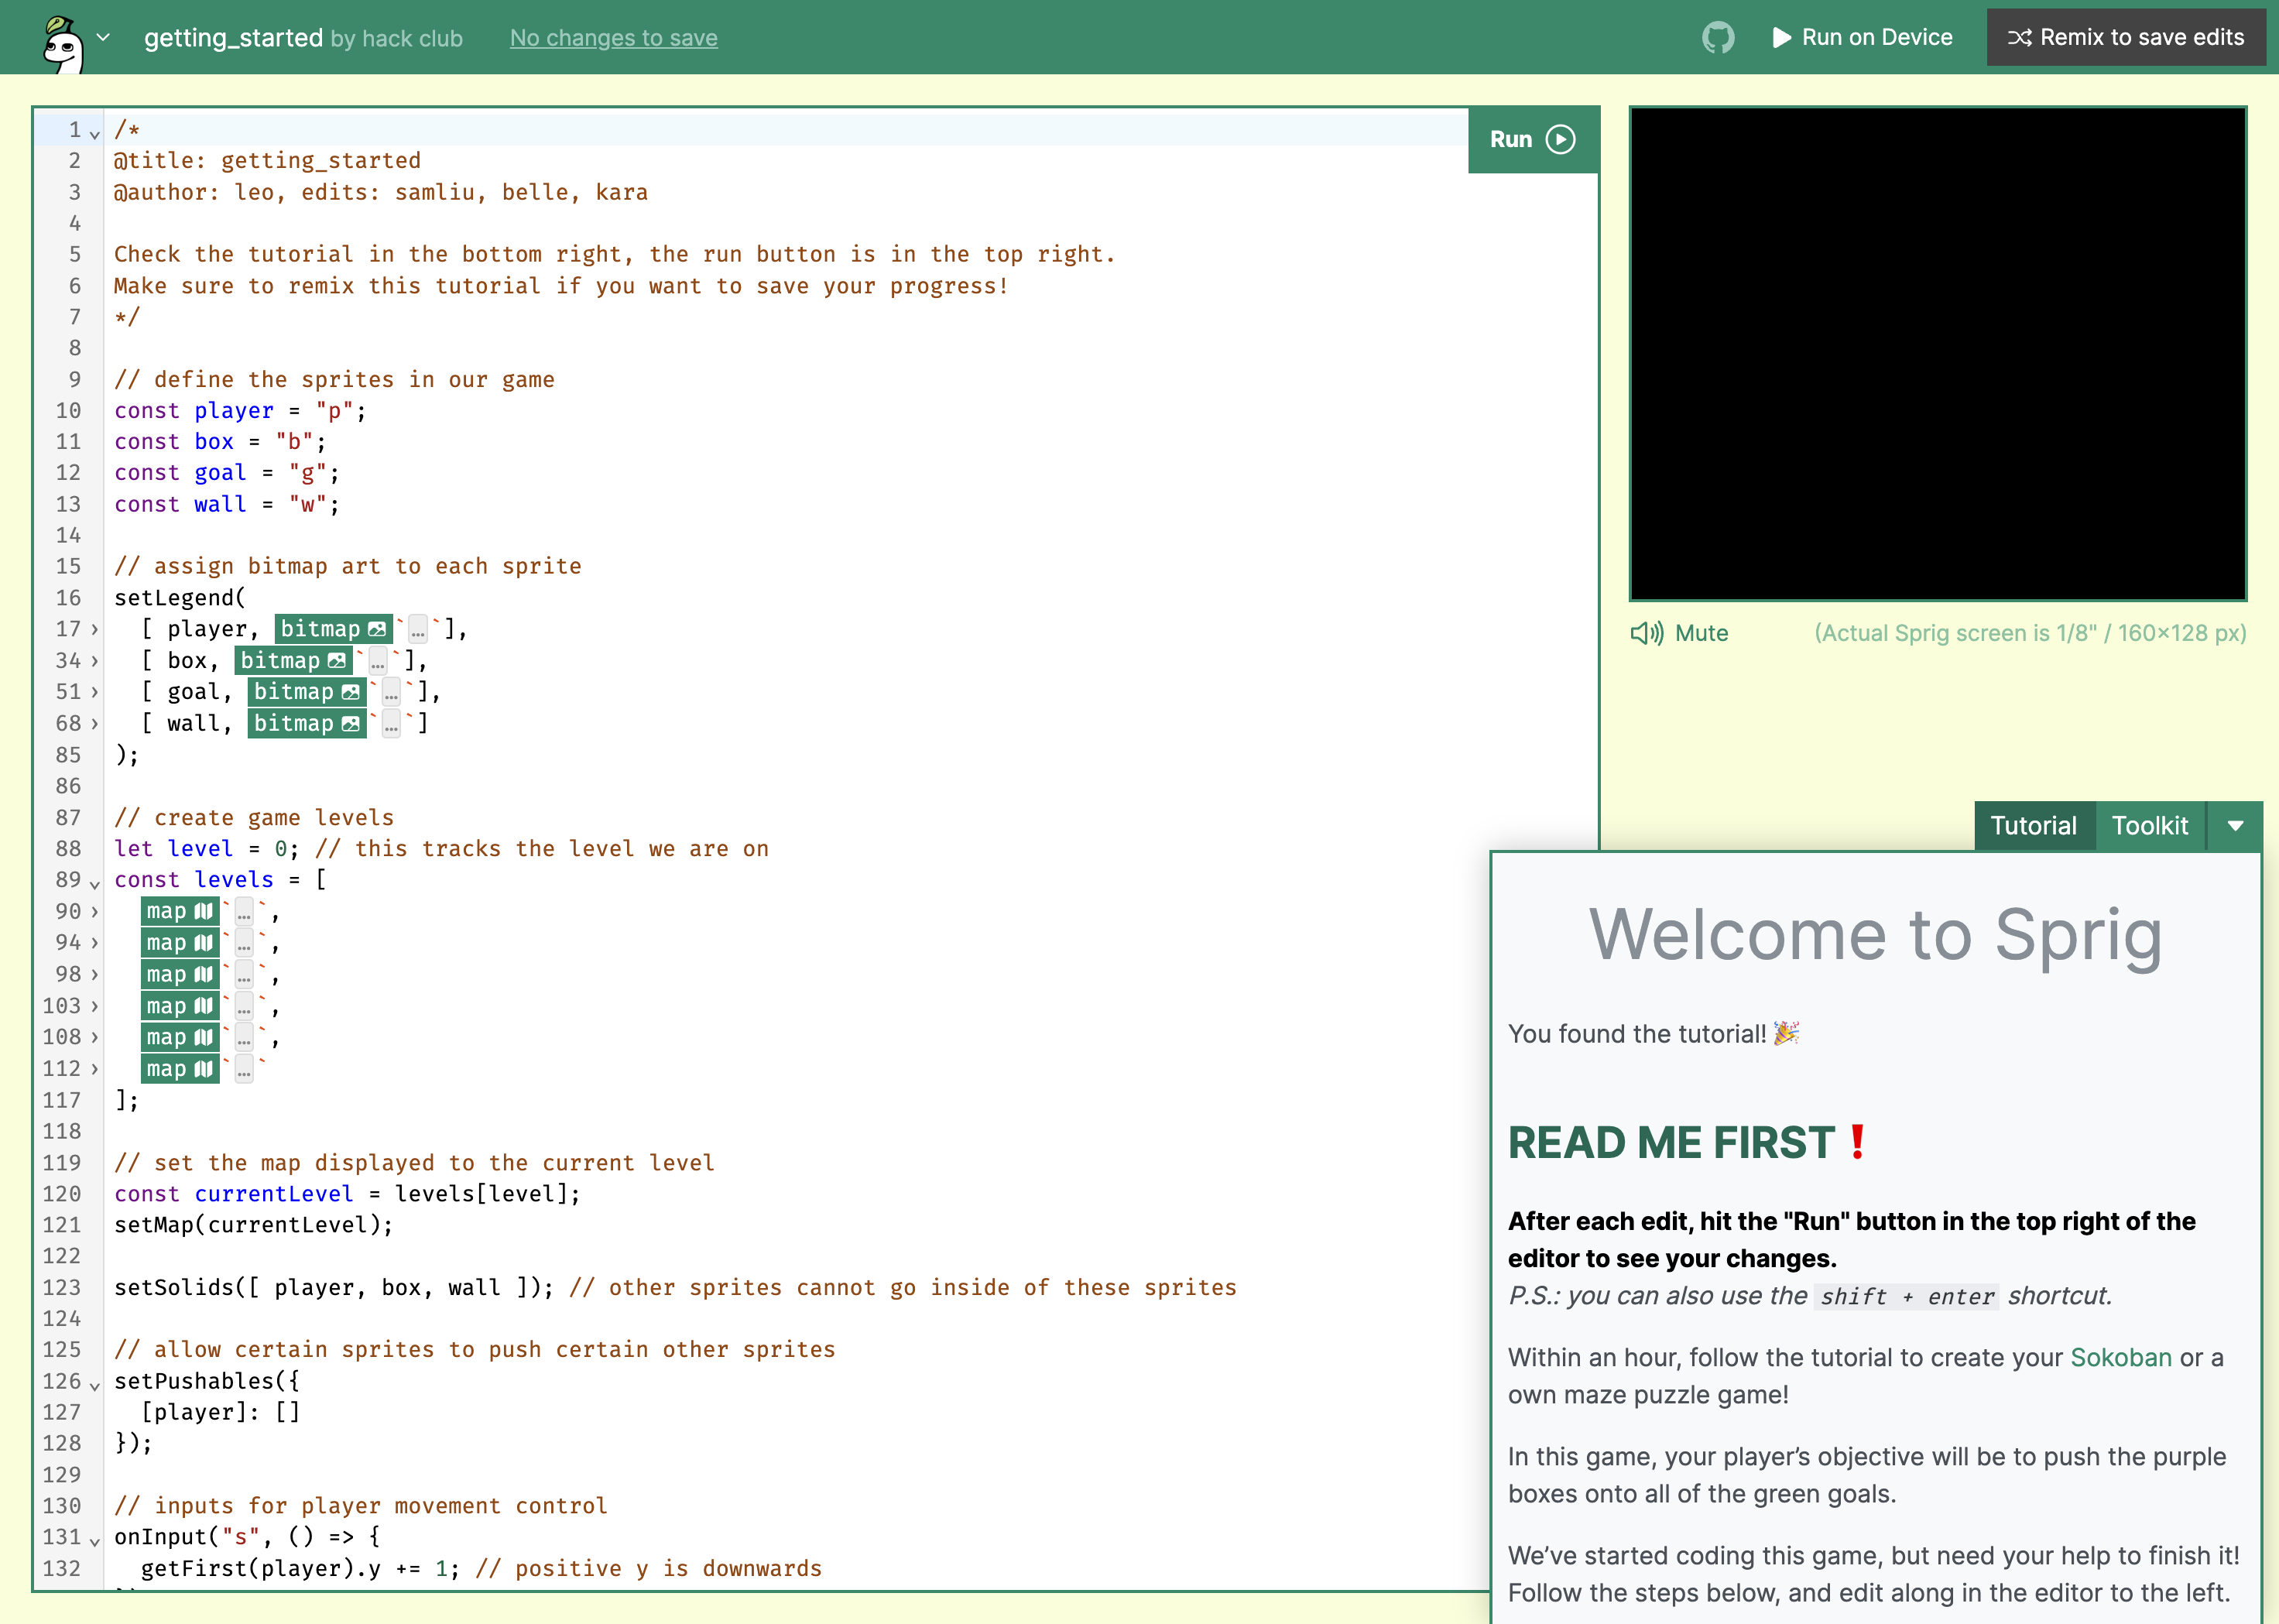Open the Sokoban link in tutorial
Image resolution: width=2279 pixels, height=1624 pixels.
click(x=2120, y=1357)
